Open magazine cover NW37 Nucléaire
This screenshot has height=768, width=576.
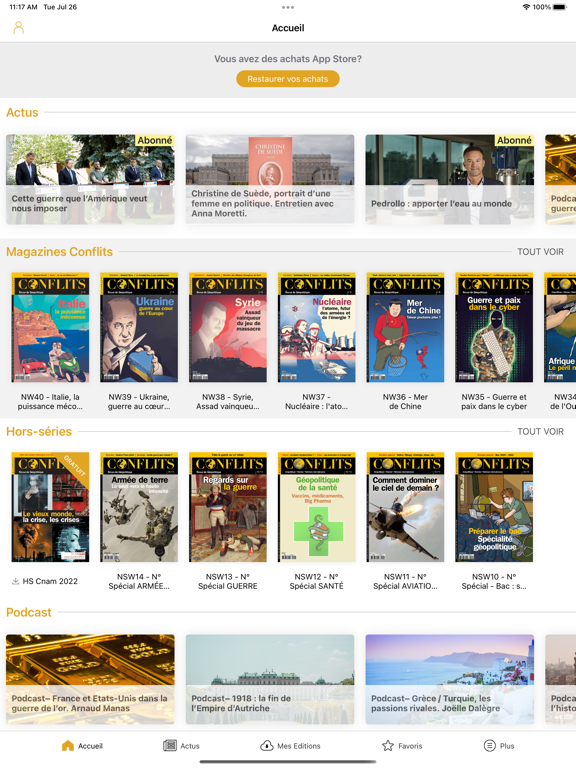(x=316, y=327)
